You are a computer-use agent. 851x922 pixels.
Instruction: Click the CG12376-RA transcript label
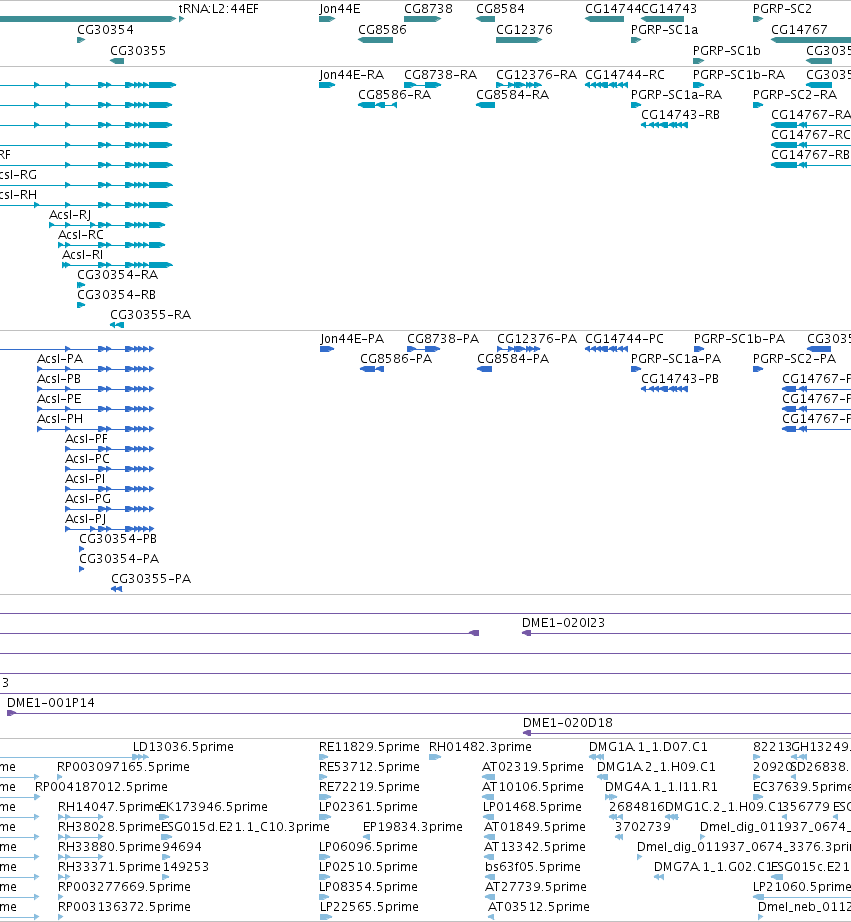coord(536,75)
